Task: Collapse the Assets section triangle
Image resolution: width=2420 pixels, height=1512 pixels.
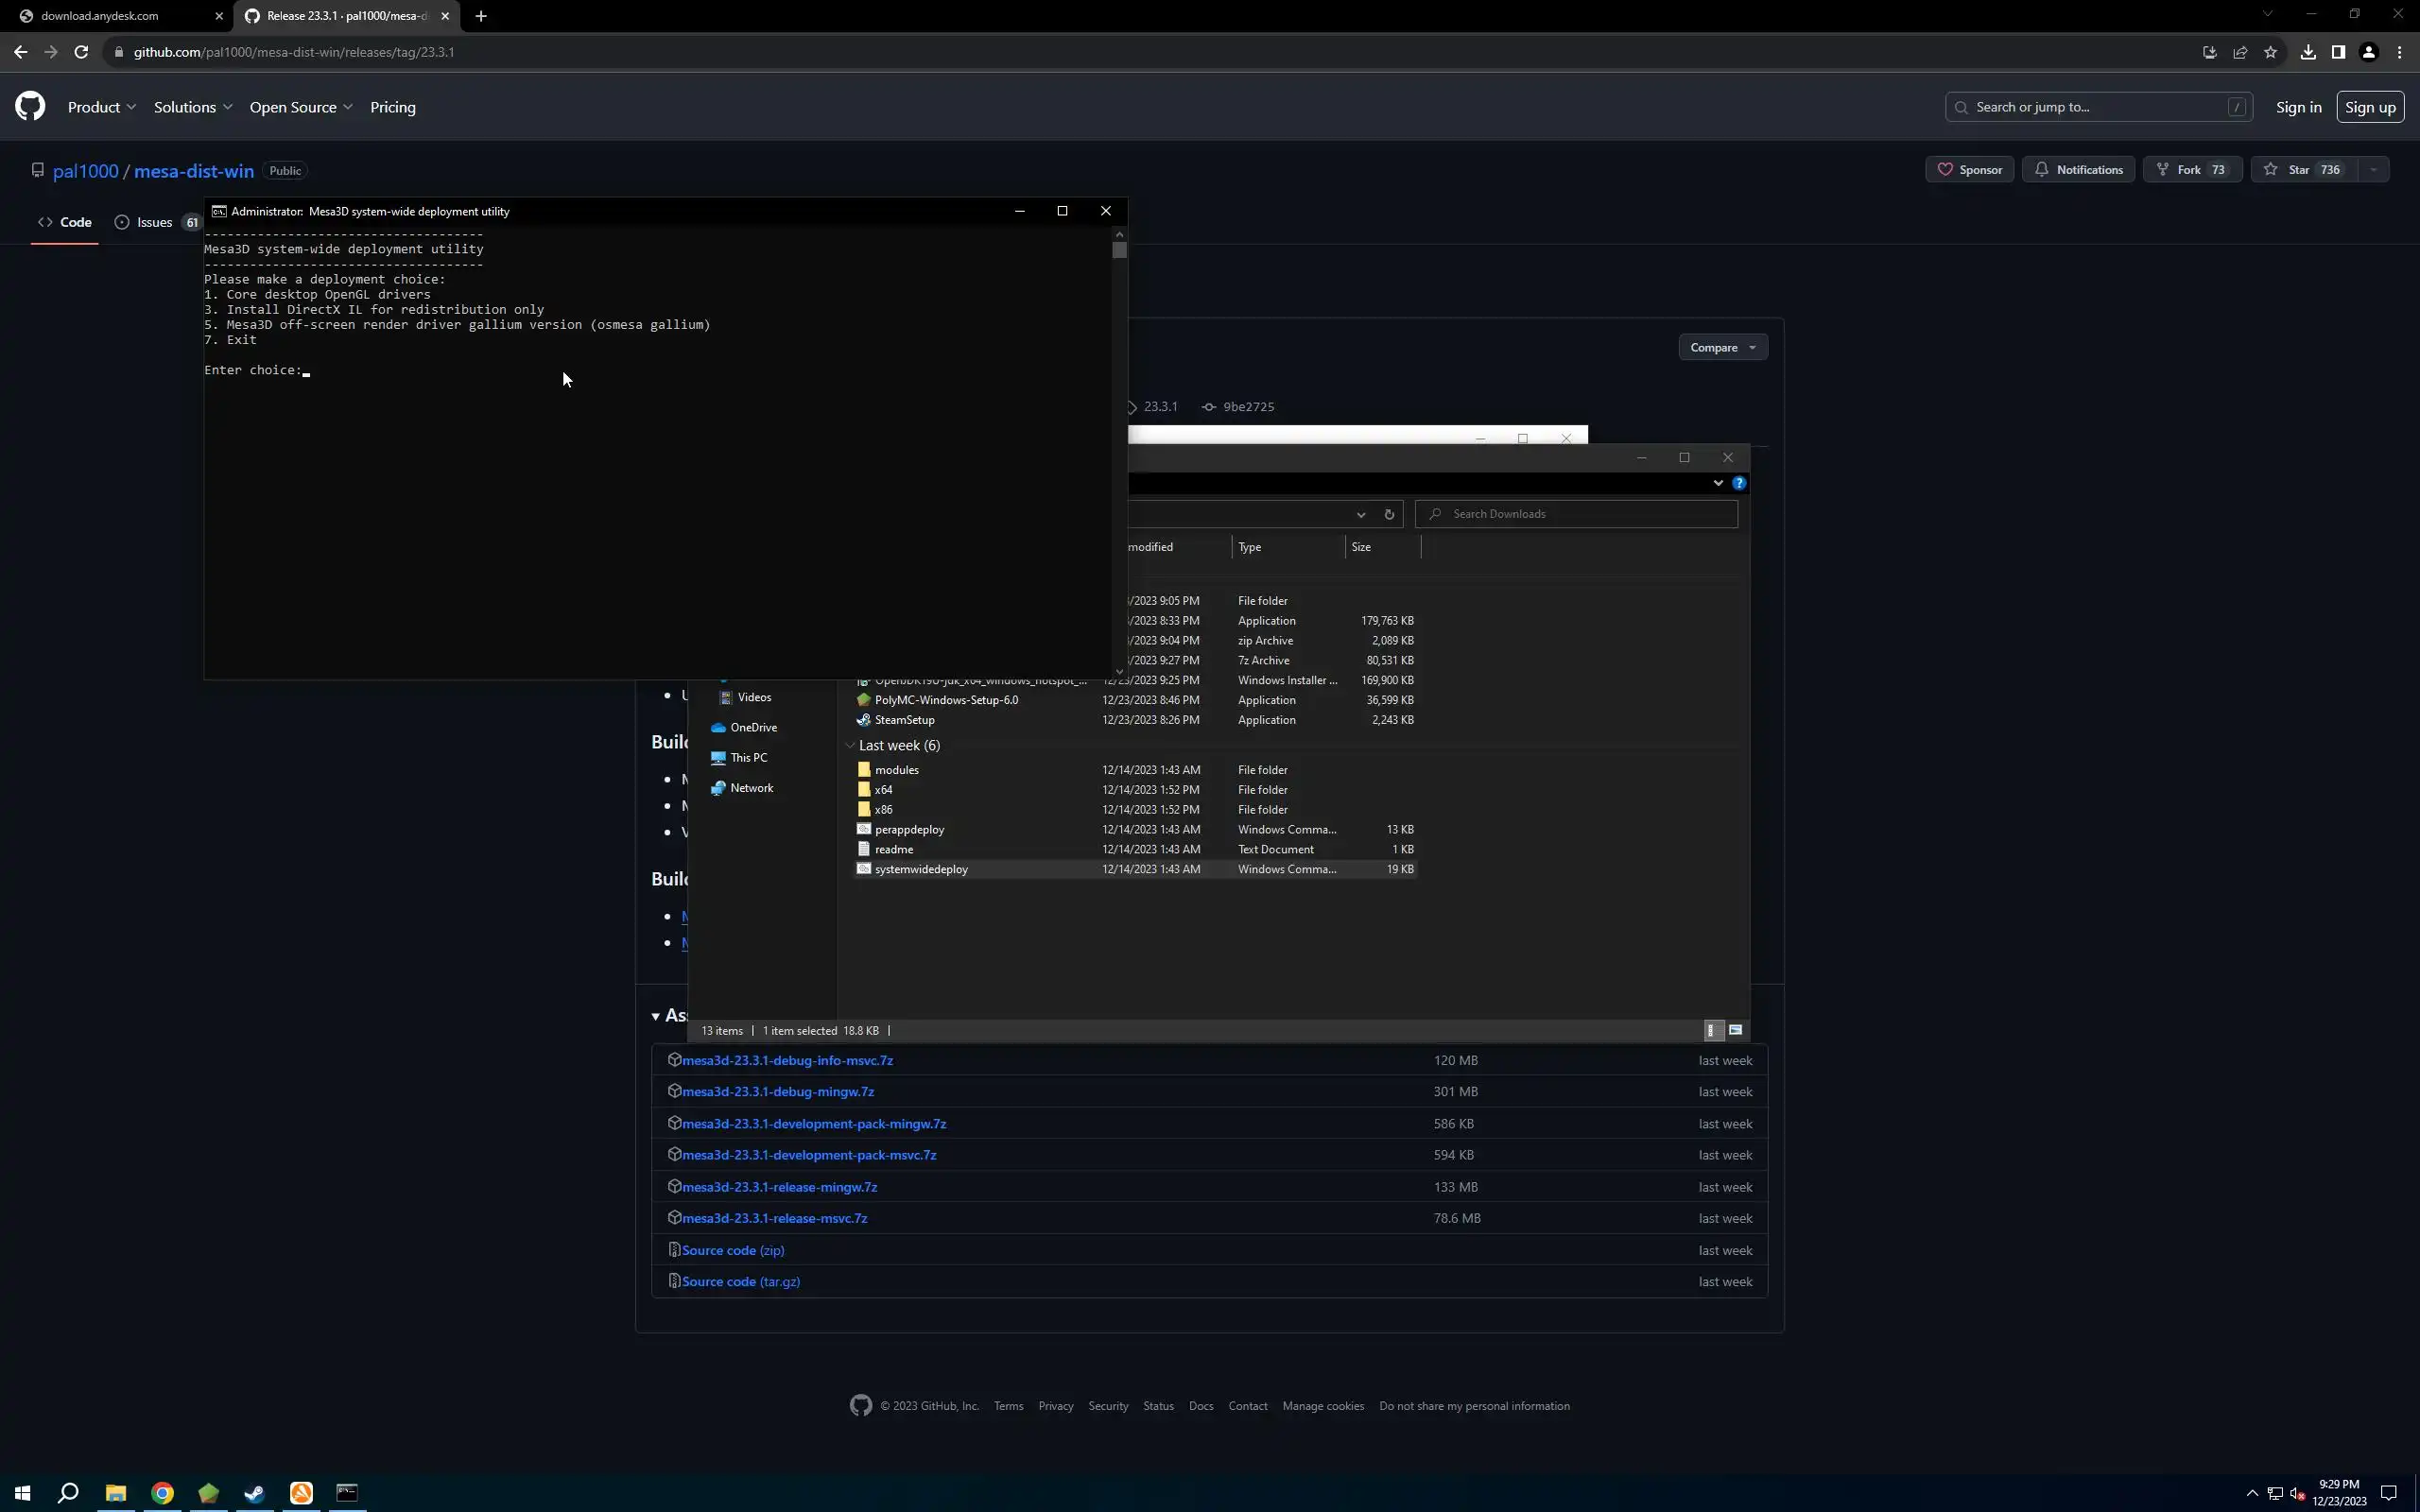Action: point(656,1016)
